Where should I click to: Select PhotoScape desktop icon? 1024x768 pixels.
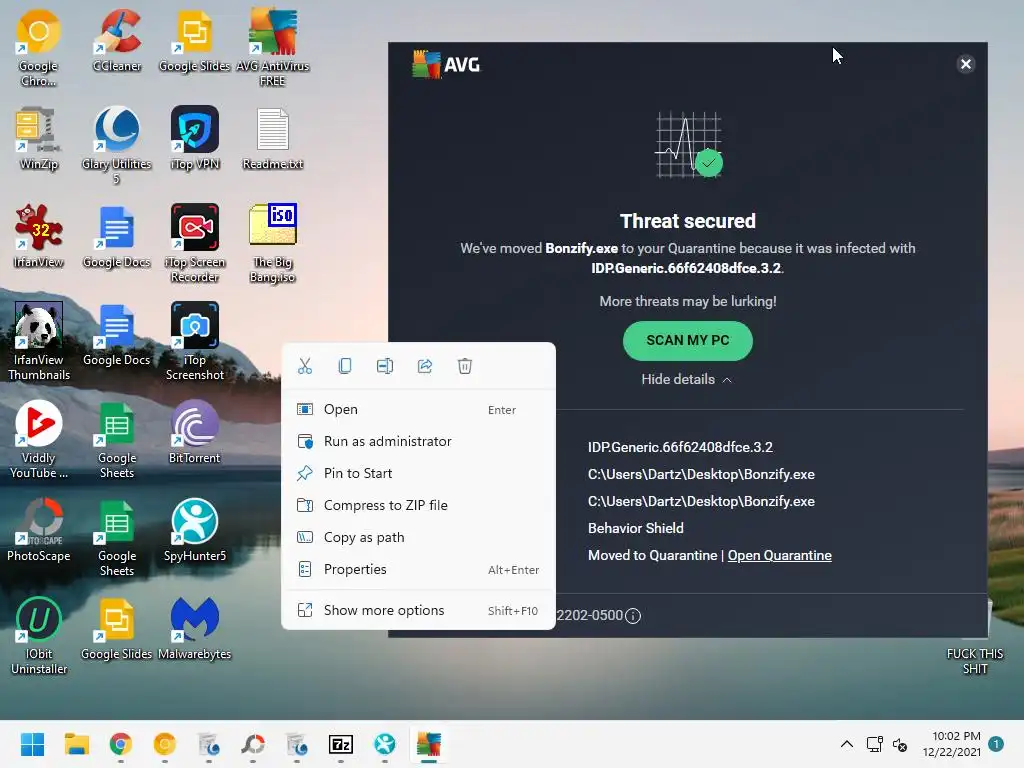click(x=39, y=530)
